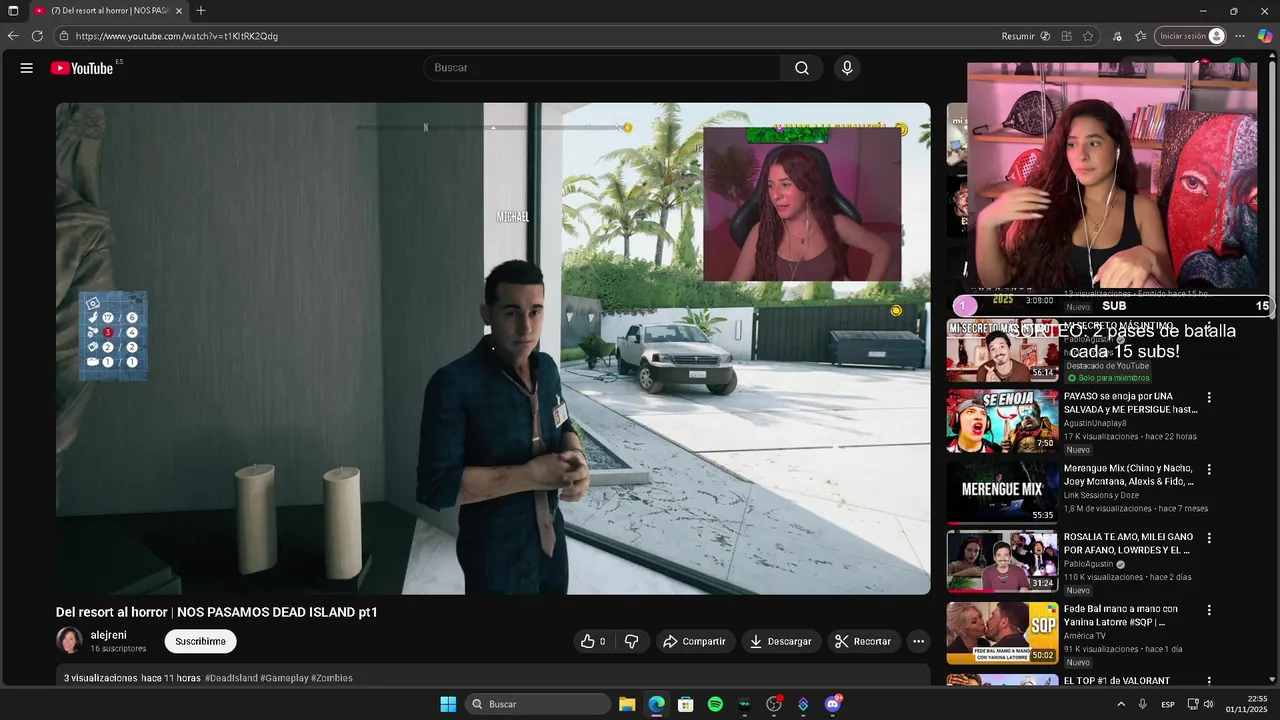
Task: Open alejreni channel avatar
Action: [69, 640]
